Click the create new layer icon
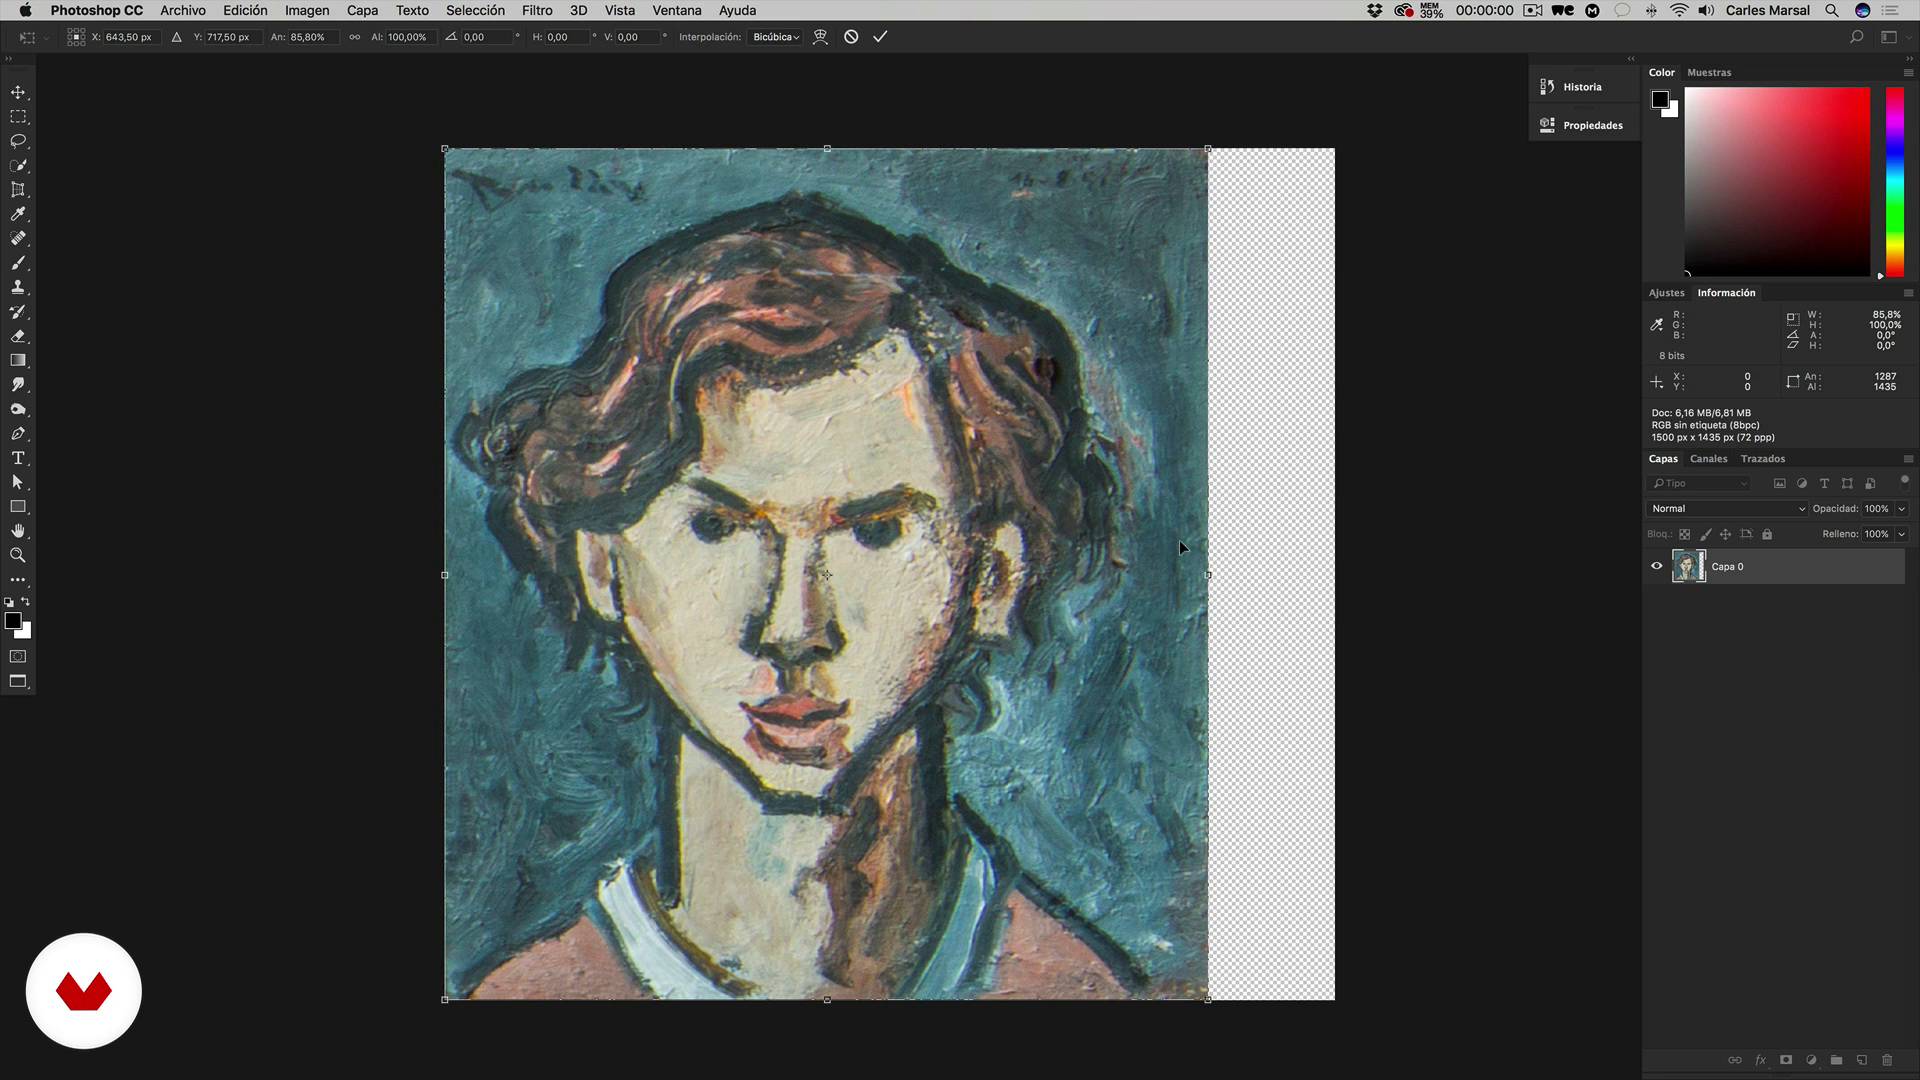The height and width of the screenshot is (1080, 1920). click(1862, 1060)
